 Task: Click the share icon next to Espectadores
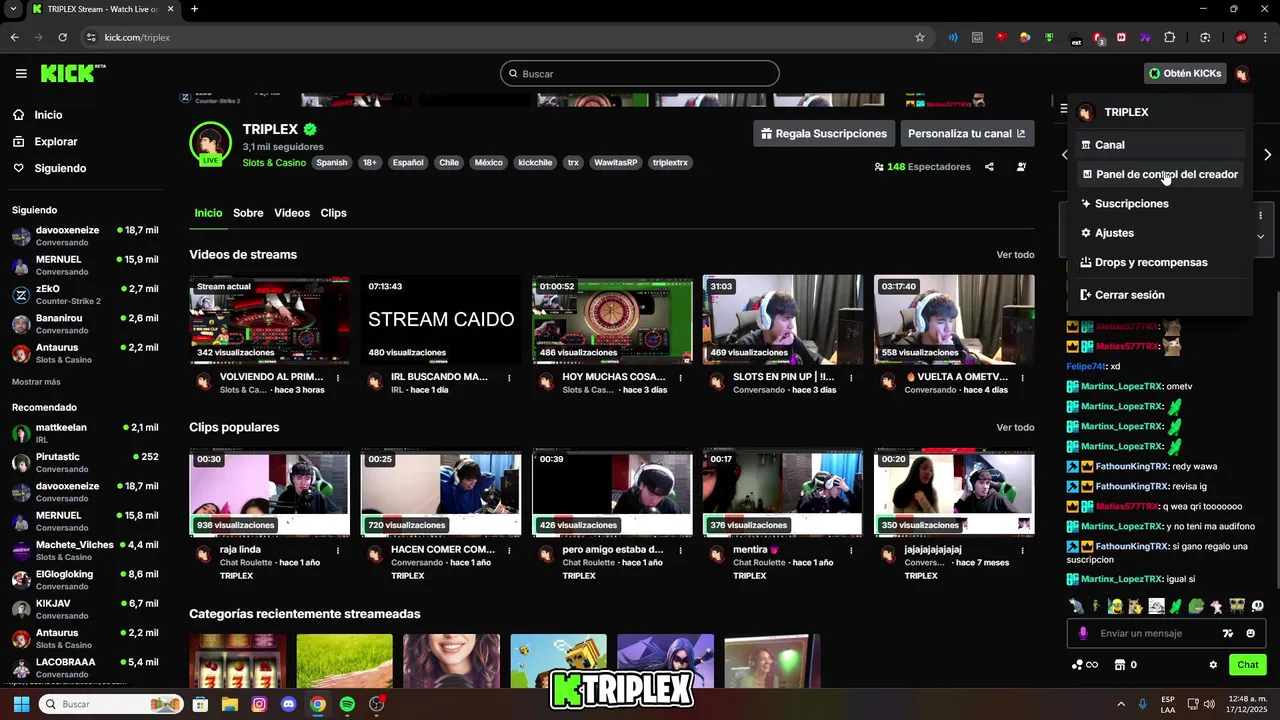pos(989,167)
